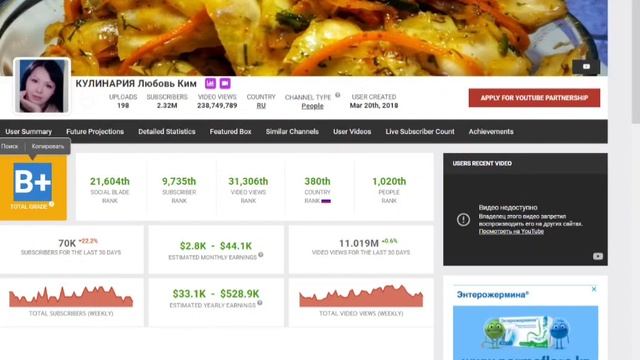Click the YouTube icon on the banner image
Screen dimensions: 640x360
586,67
